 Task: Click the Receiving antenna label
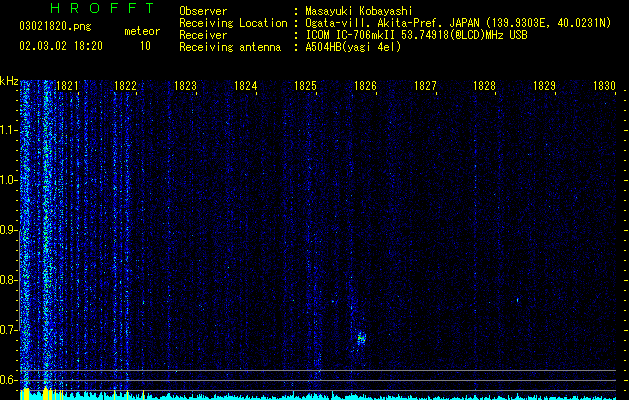click(230, 47)
